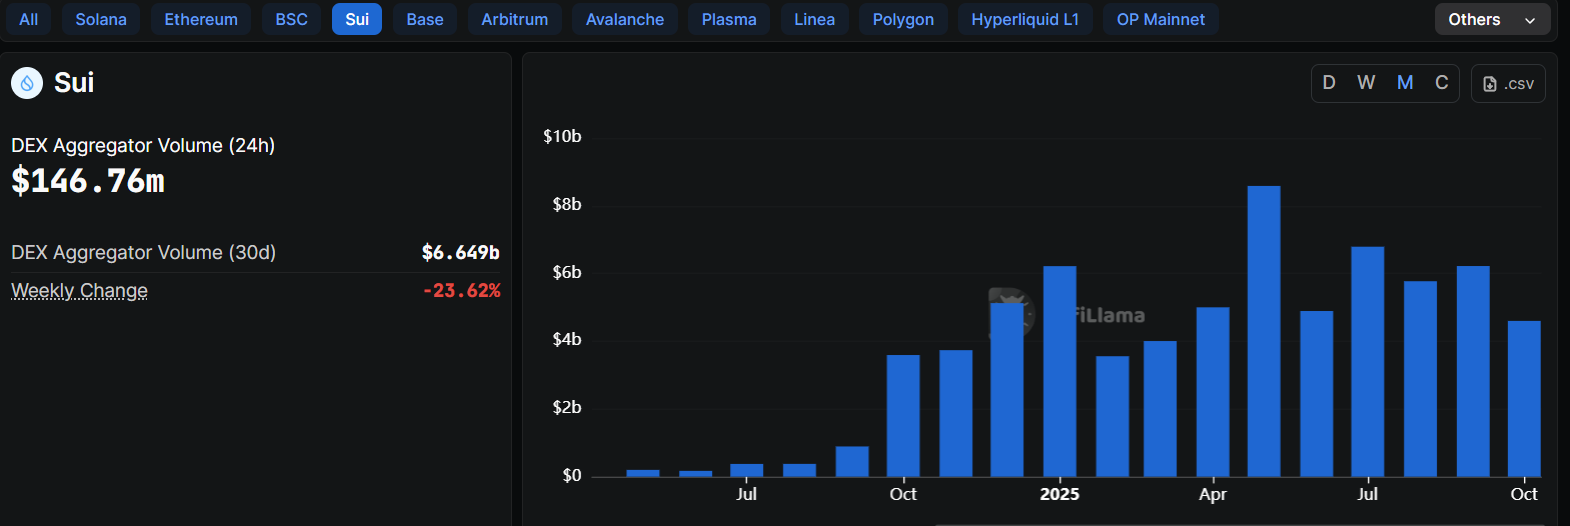The image size is (1570, 526).
Task: Switch to the Avalanche chain tab
Action: [x=625, y=19]
